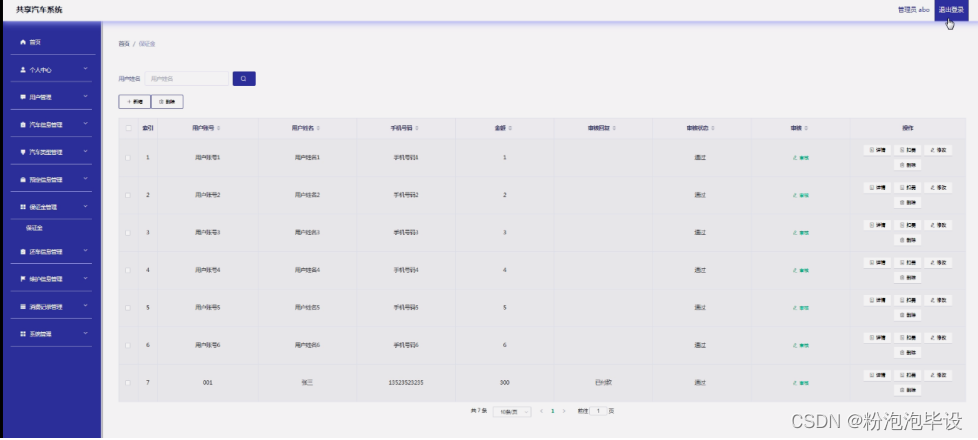Tick checkbox for row 6
The image size is (978, 440).
[x=128, y=345]
